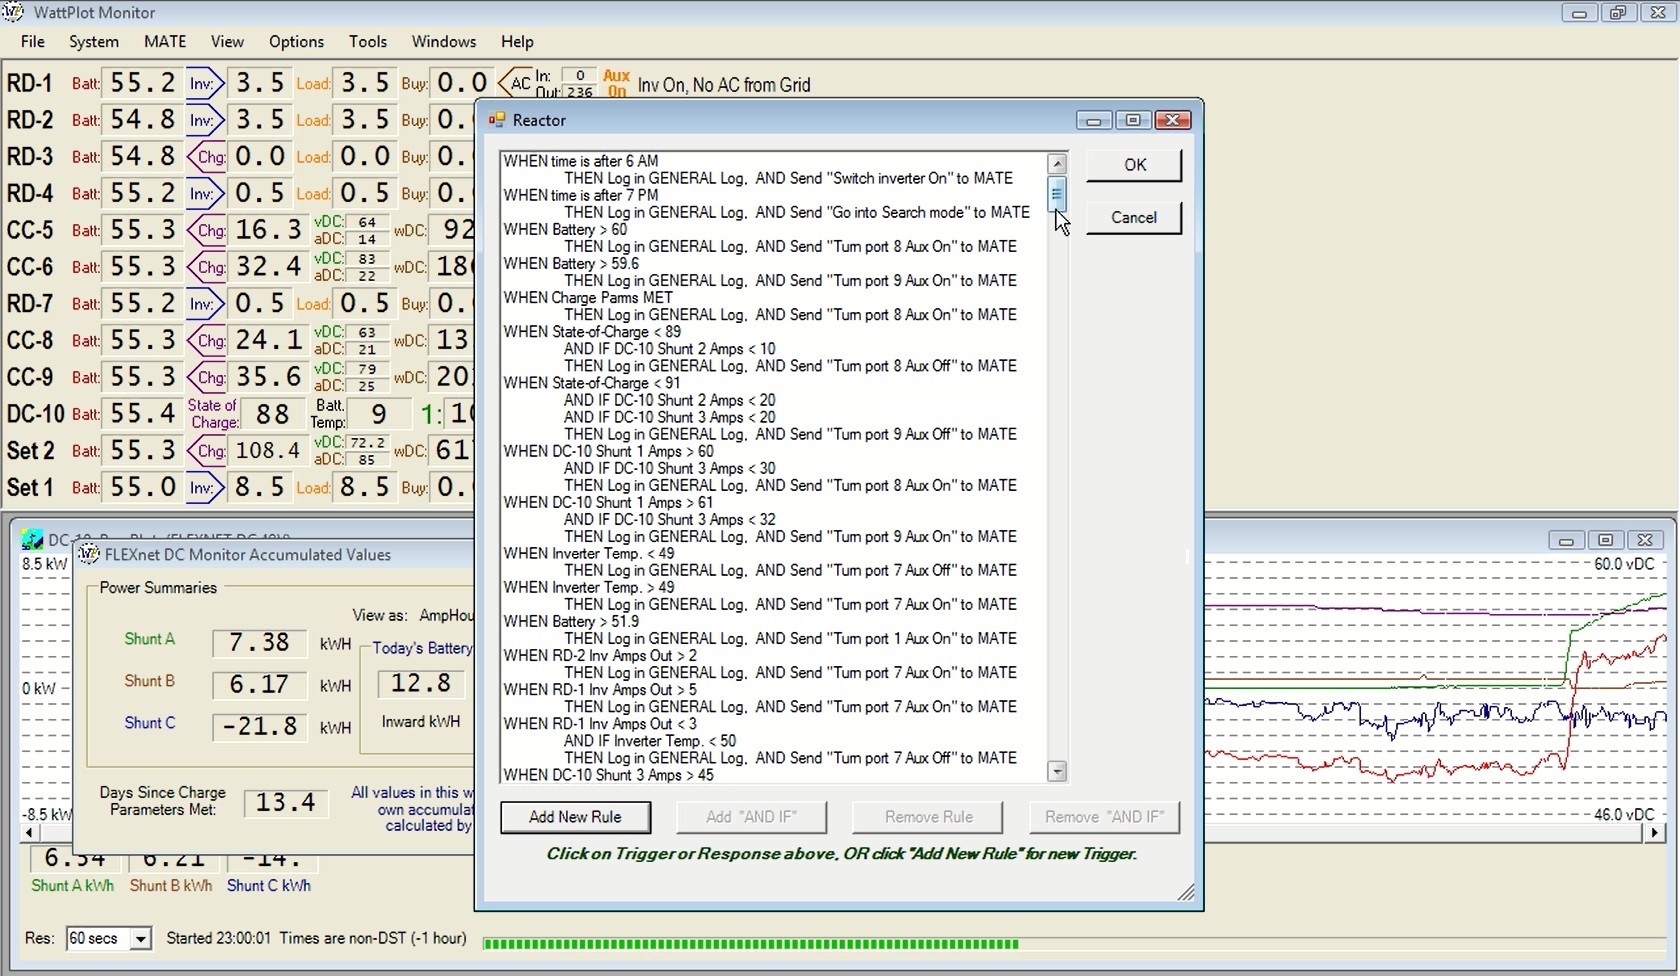Select rule "WHEN DC-10 Shunt 1 Amps > 61"
Screen dimensions: 1680x976
(608, 502)
